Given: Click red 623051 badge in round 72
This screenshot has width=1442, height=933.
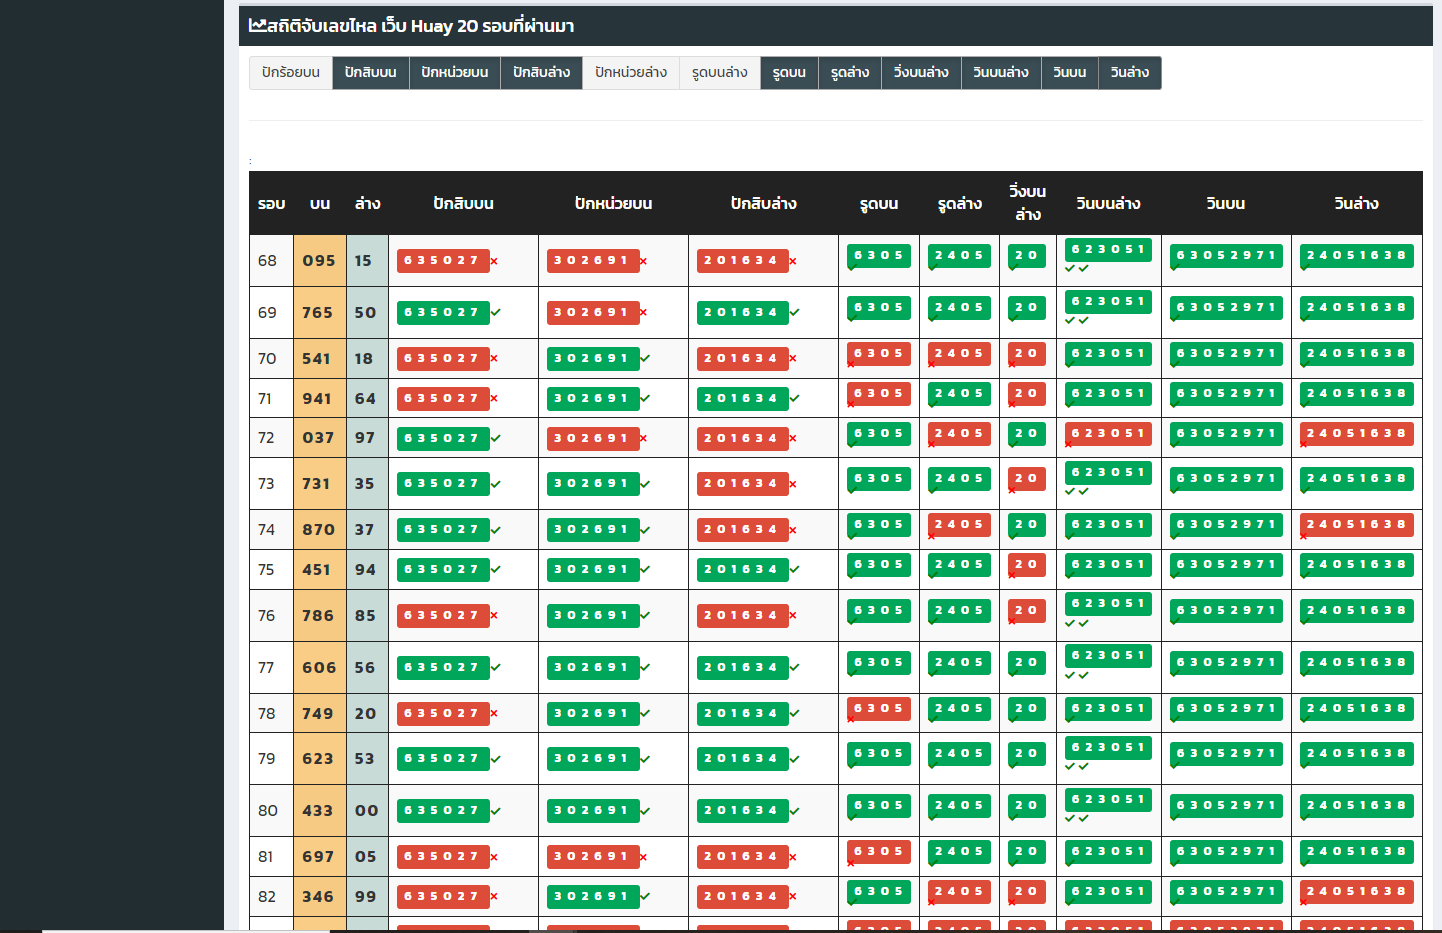Looking at the screenshot, I should coord(1108,433).
